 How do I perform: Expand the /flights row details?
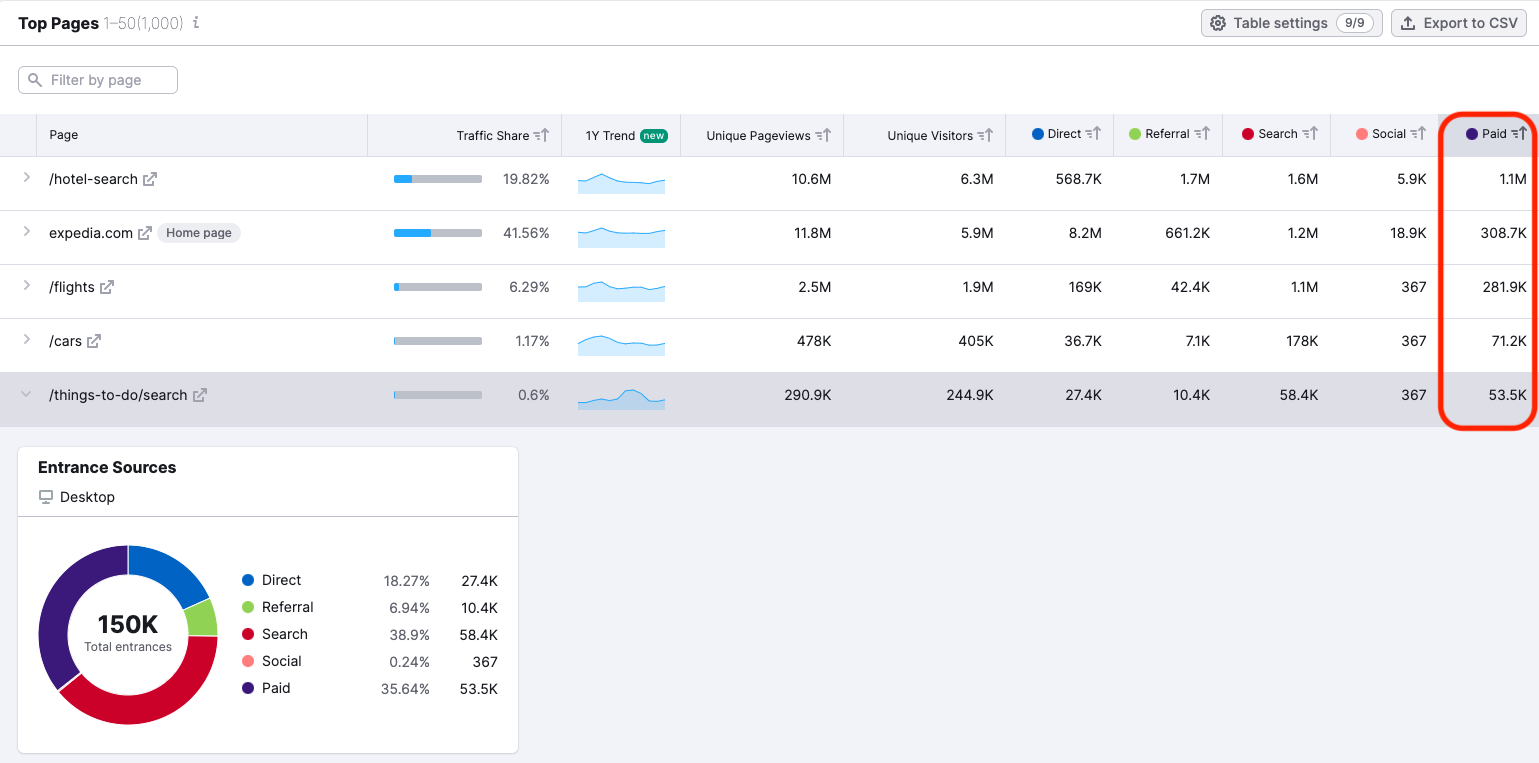coord(26,286)
